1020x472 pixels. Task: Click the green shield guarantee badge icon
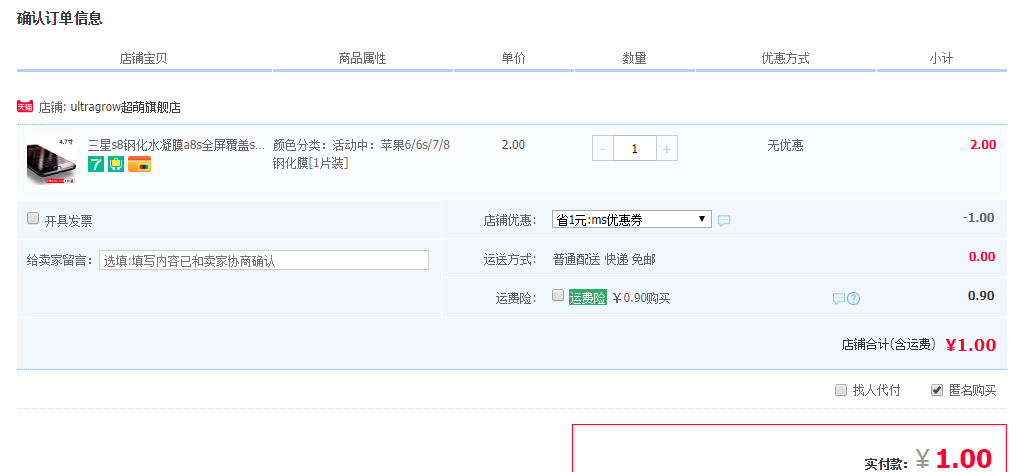coord(116,164)
